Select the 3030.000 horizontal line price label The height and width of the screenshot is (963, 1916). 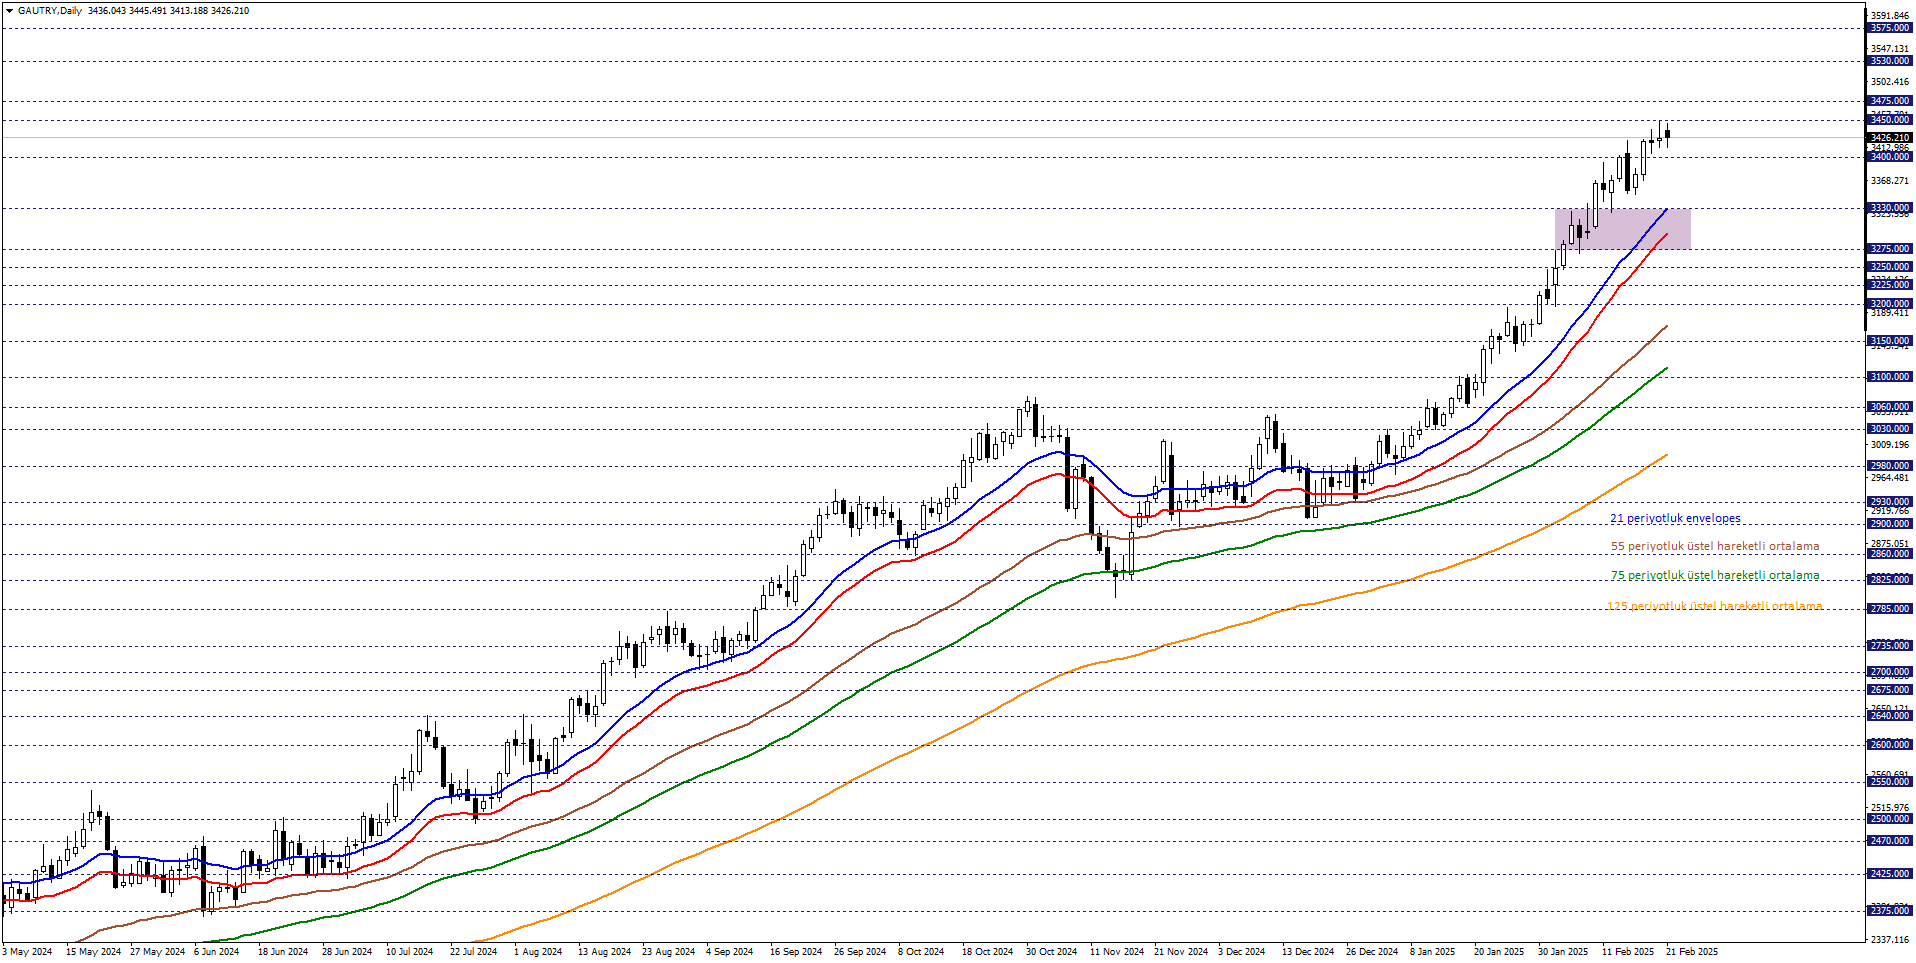(1890, 429)
